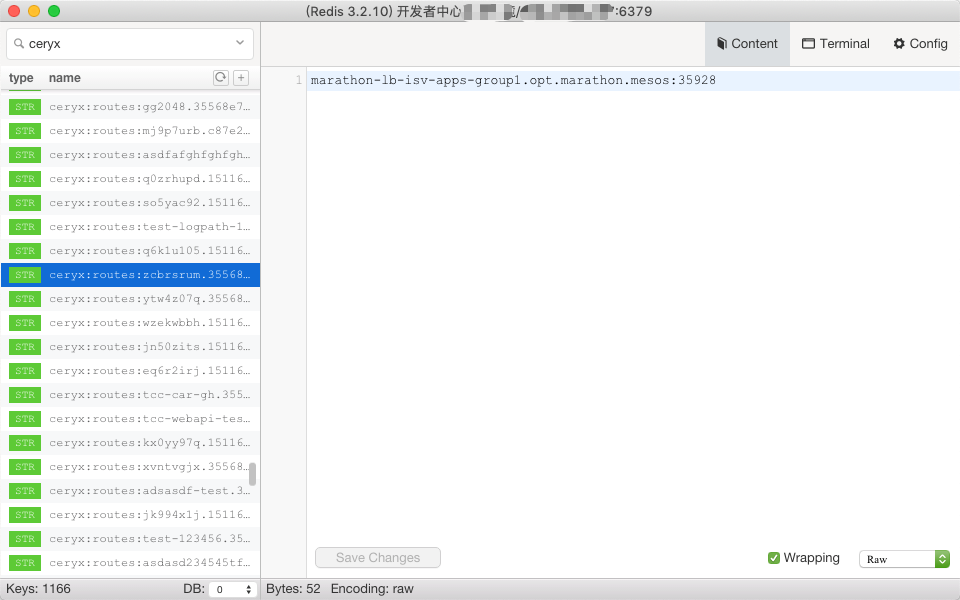Open the DB number selector
Screen dimensions: 960x600
[x=233, y=590]
